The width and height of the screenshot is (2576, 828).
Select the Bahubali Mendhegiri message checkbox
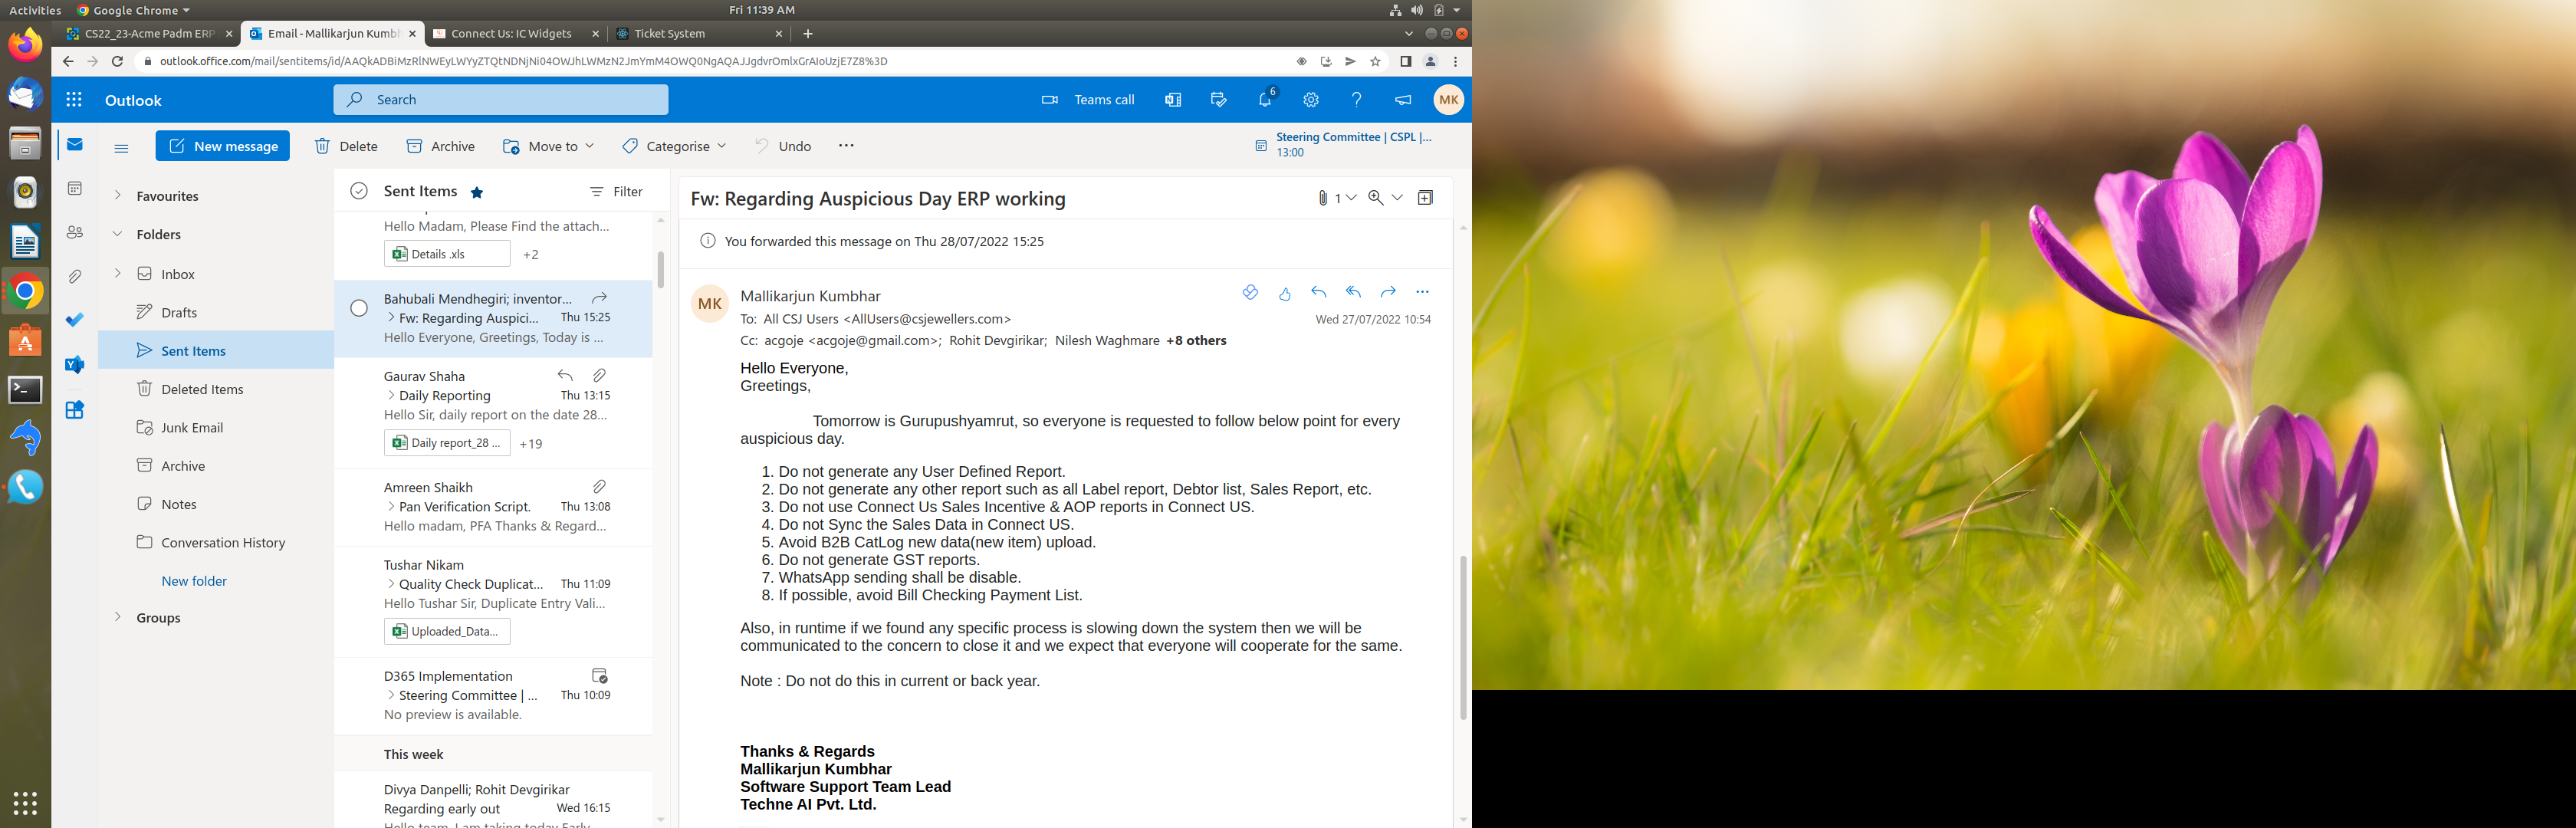(x=359, y=308)
